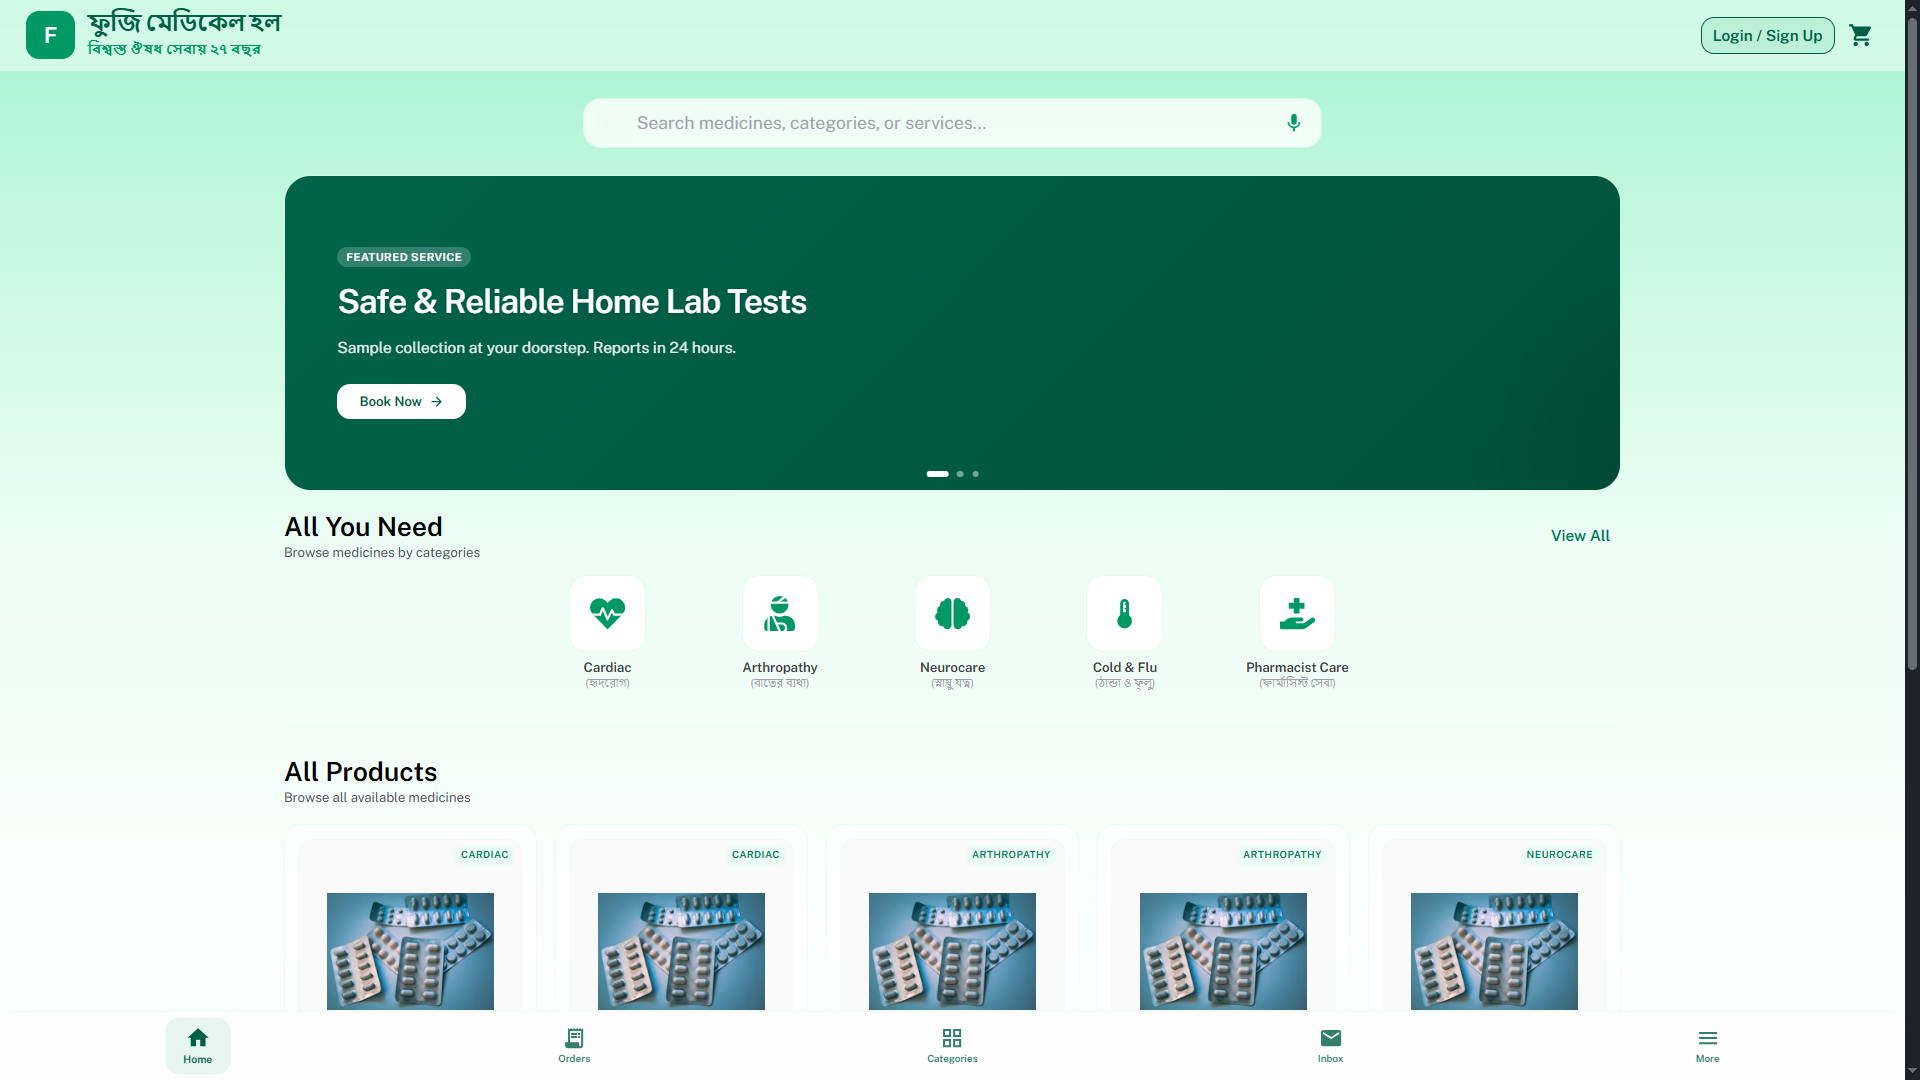Screen dimensions: 1920x1080
Task: Open the Neurocare product image
Action: click(1494, 951)
